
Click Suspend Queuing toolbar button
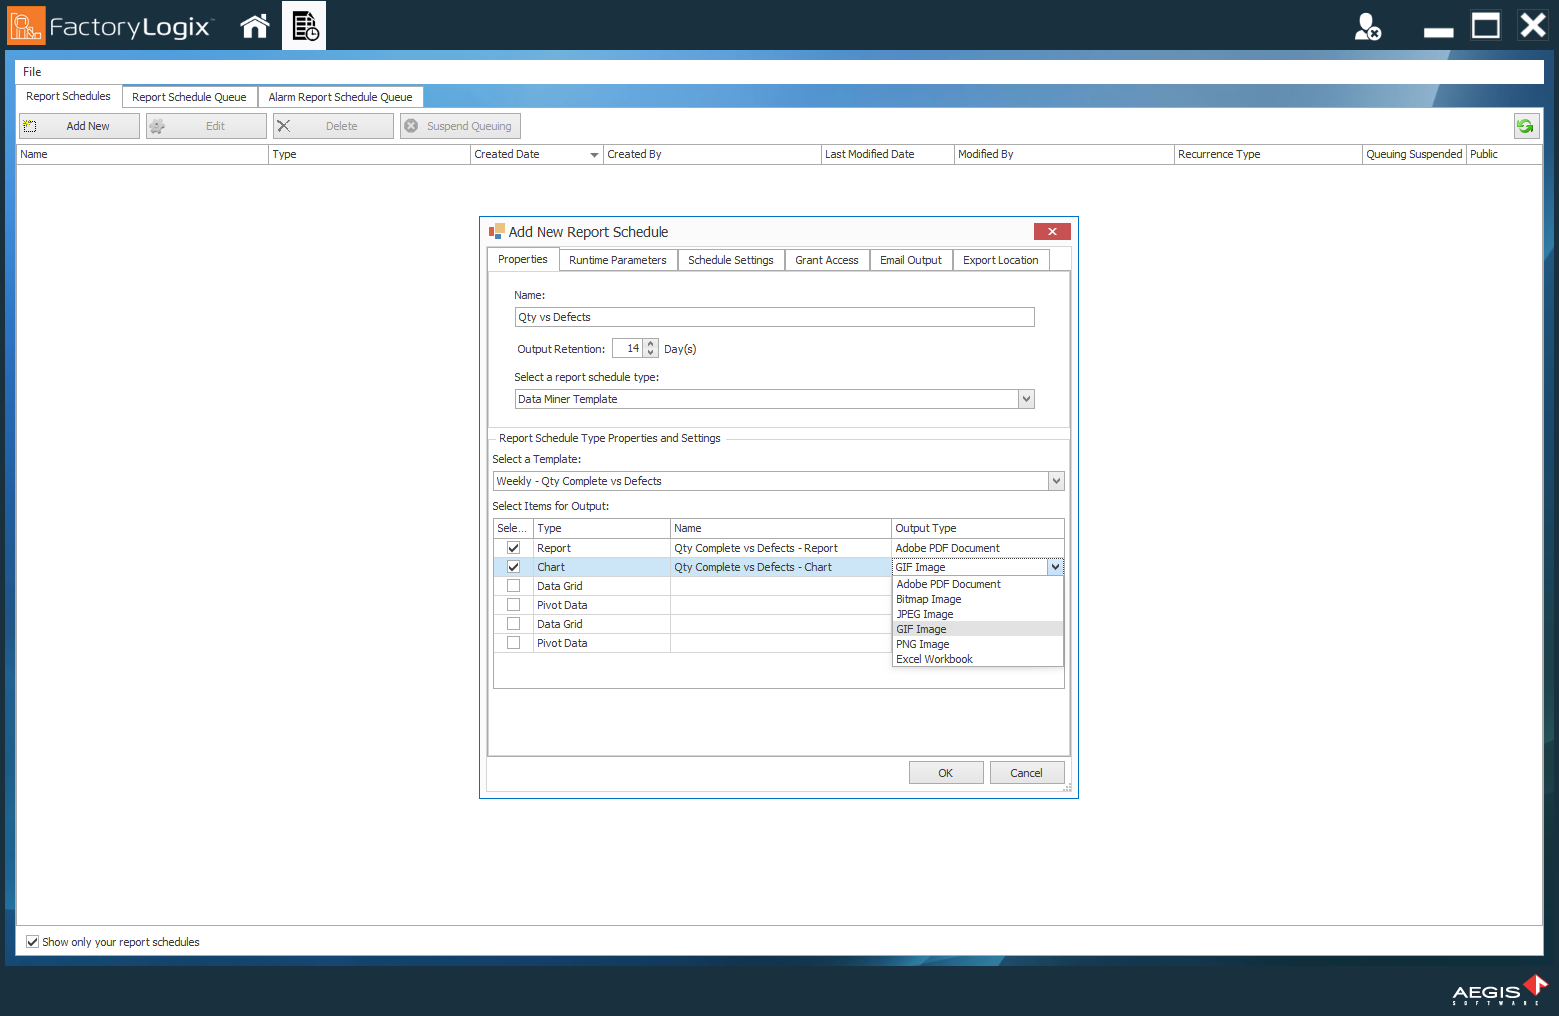[x=460, y=126]
